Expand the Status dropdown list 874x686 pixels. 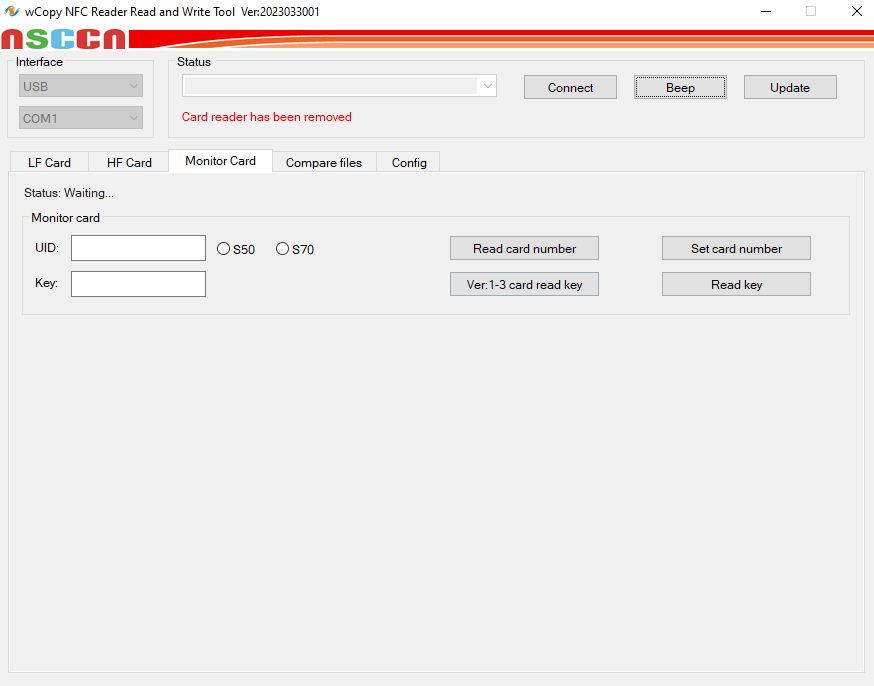[x=487, y=85]
